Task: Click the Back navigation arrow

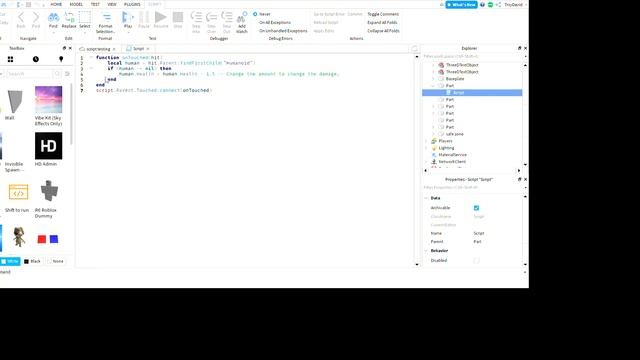Action: click(21, 17)
